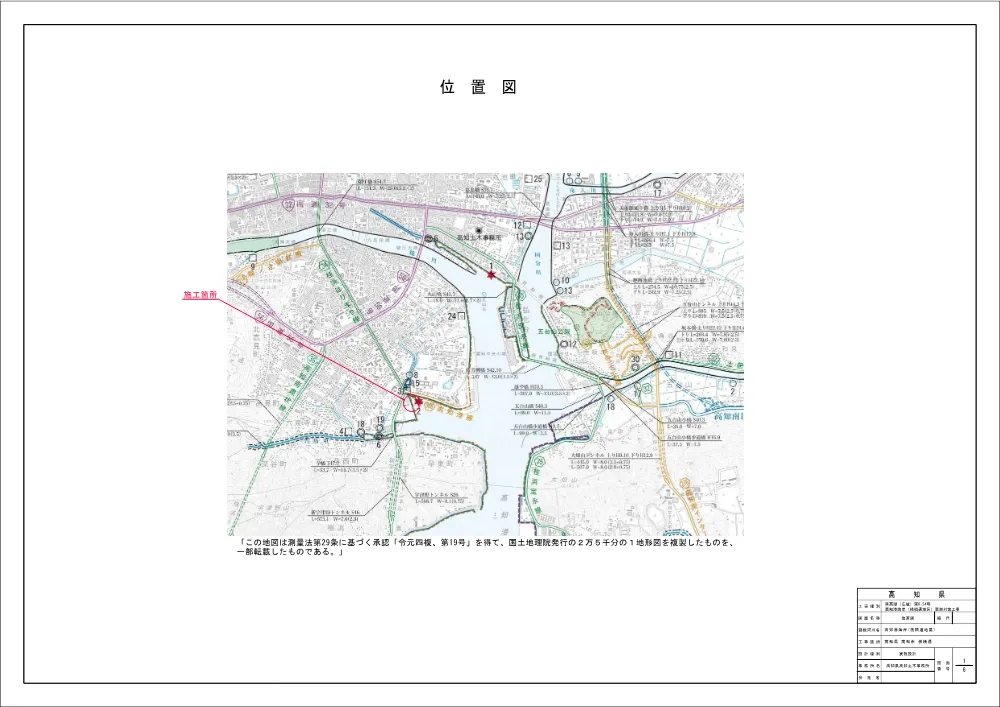Click the green Godaisan park area
1000x707 pixels.
tap(592, 322)
